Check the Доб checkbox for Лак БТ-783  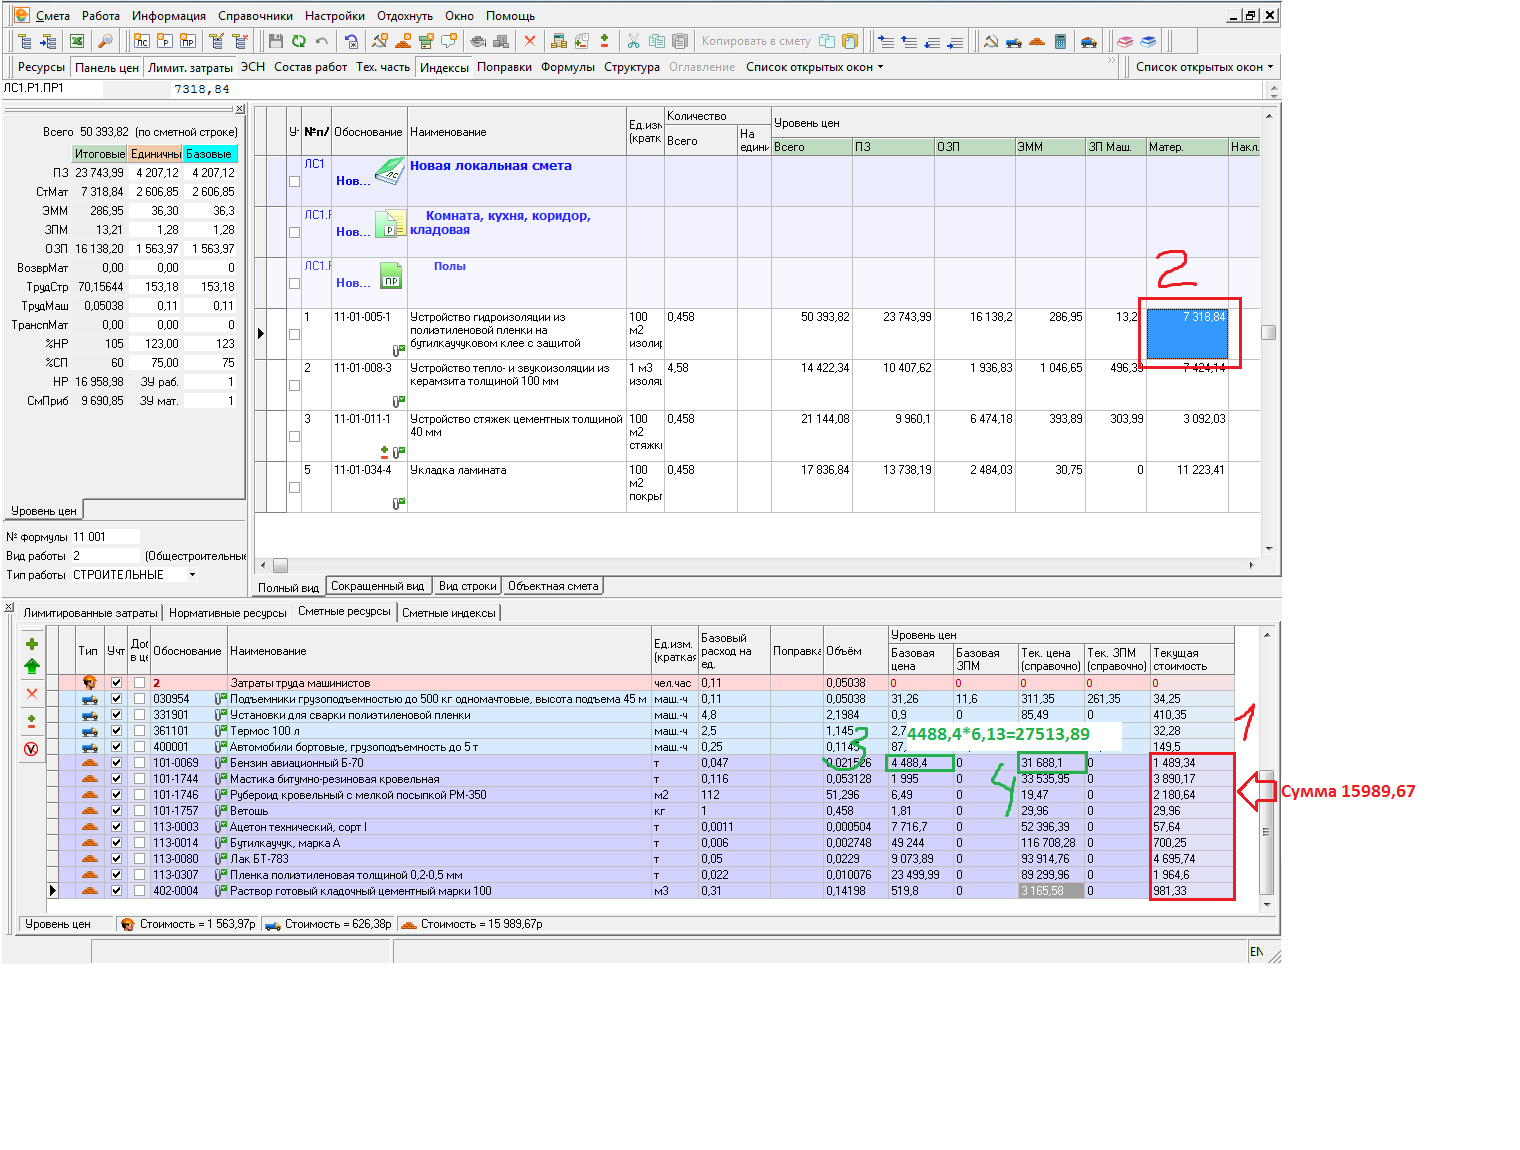[139, 859]
